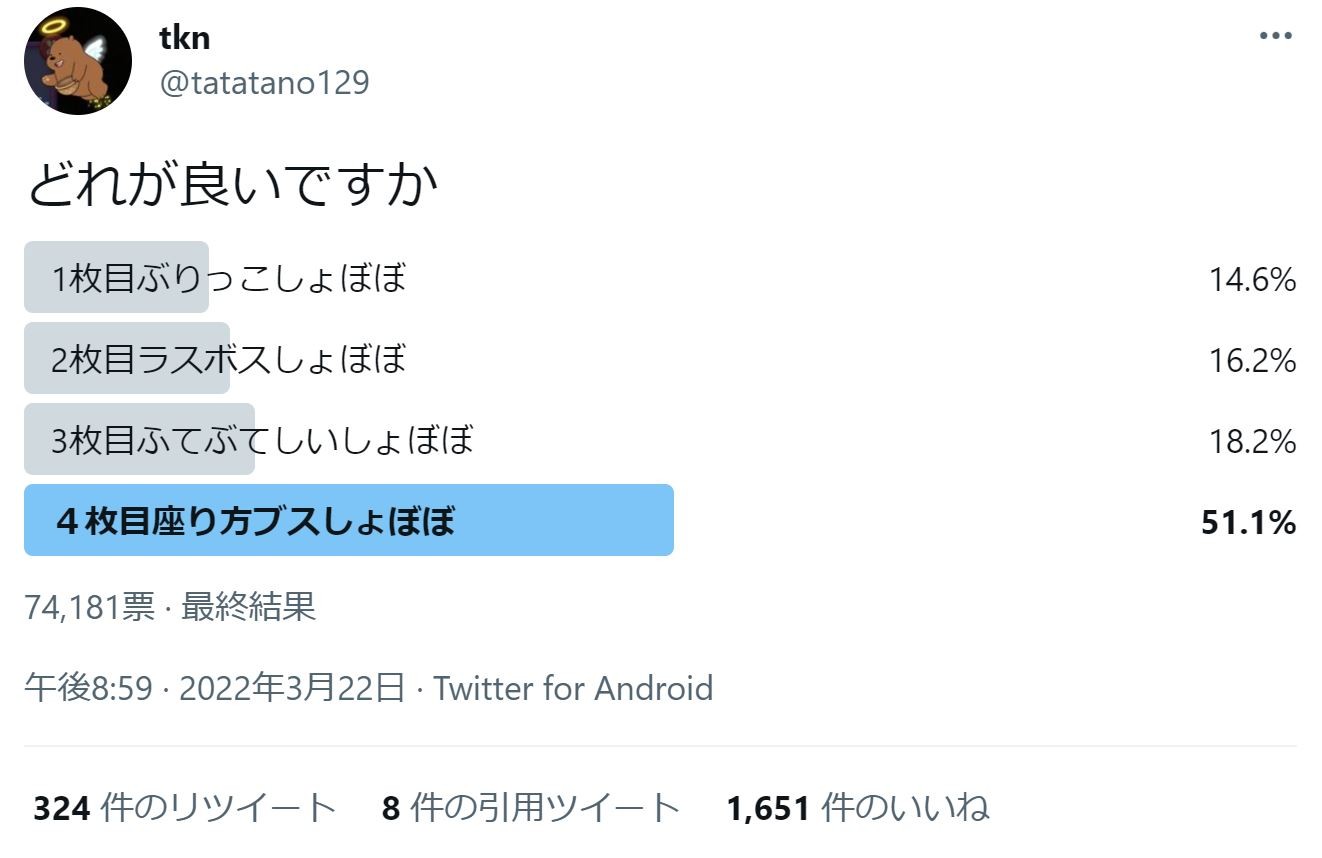This screenshot has width=1322, height=858.
Task: Open the 午後8:59 tweet timestamp link
Action: (88, 688)
